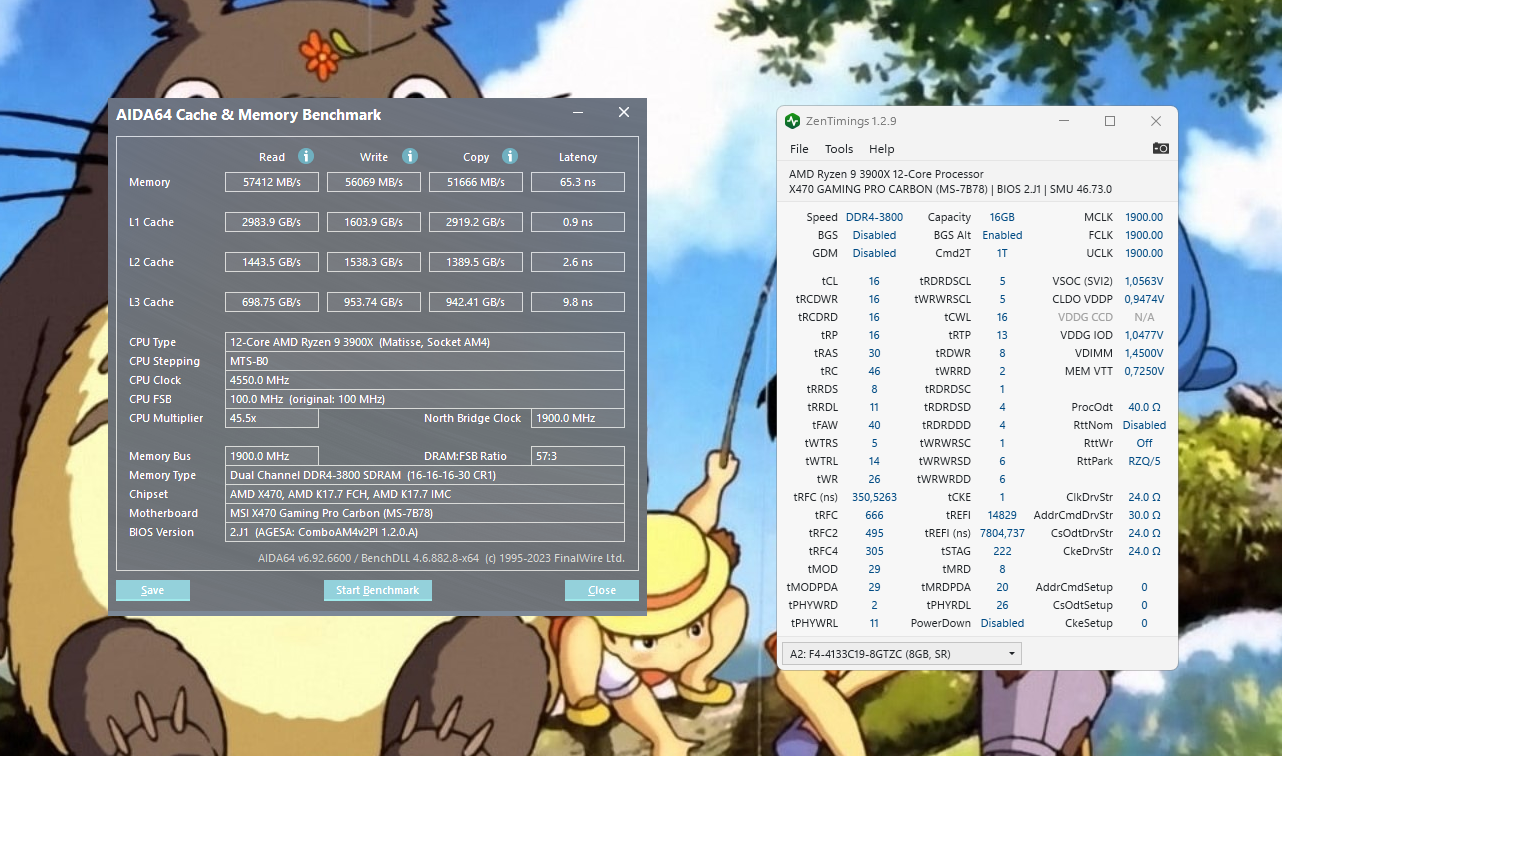Open the File menu in ZenTimings
Screen dimensions: 1536x864
point(799,149)
